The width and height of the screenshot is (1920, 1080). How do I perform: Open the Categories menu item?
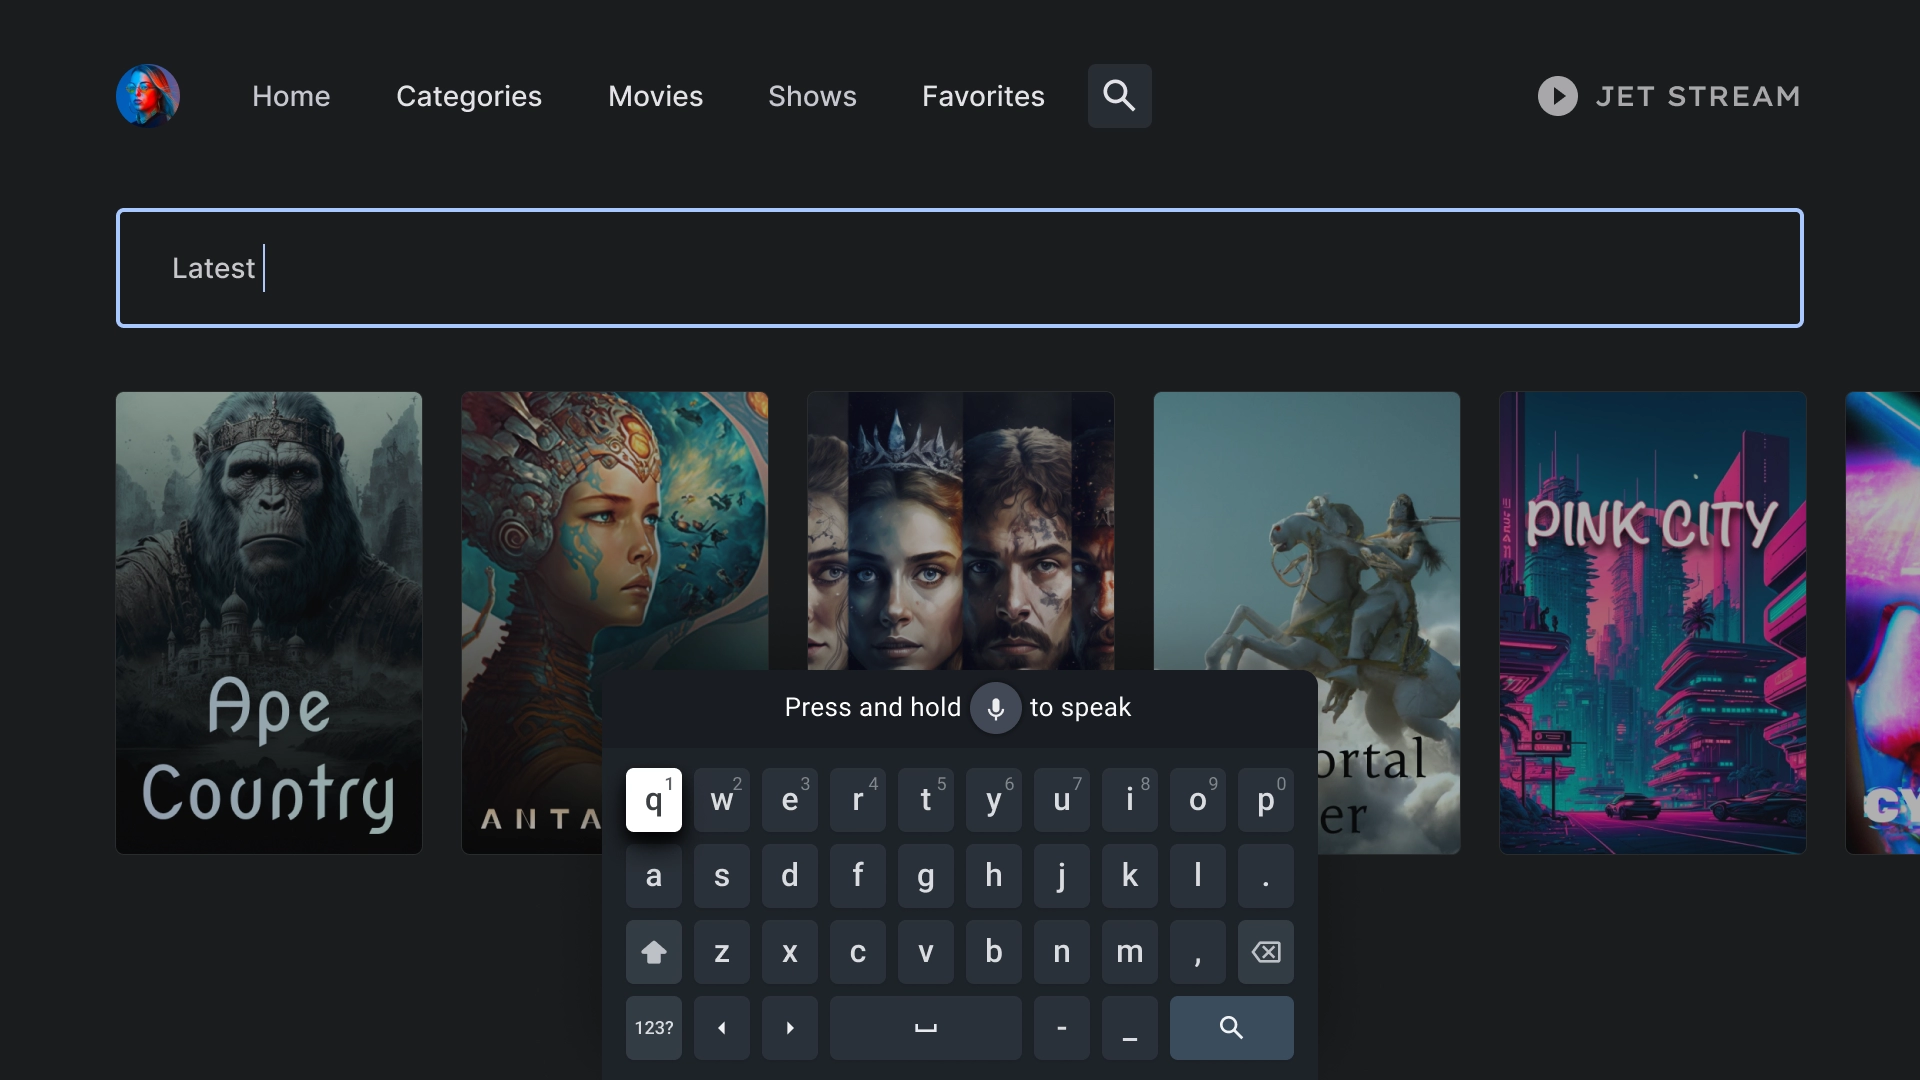(469, 95)
